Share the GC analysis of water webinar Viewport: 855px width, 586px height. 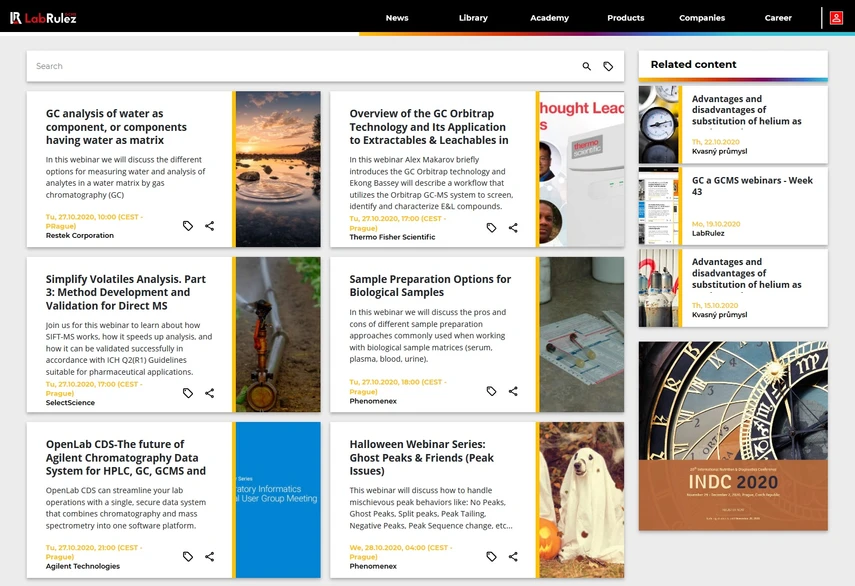point(209,226)
